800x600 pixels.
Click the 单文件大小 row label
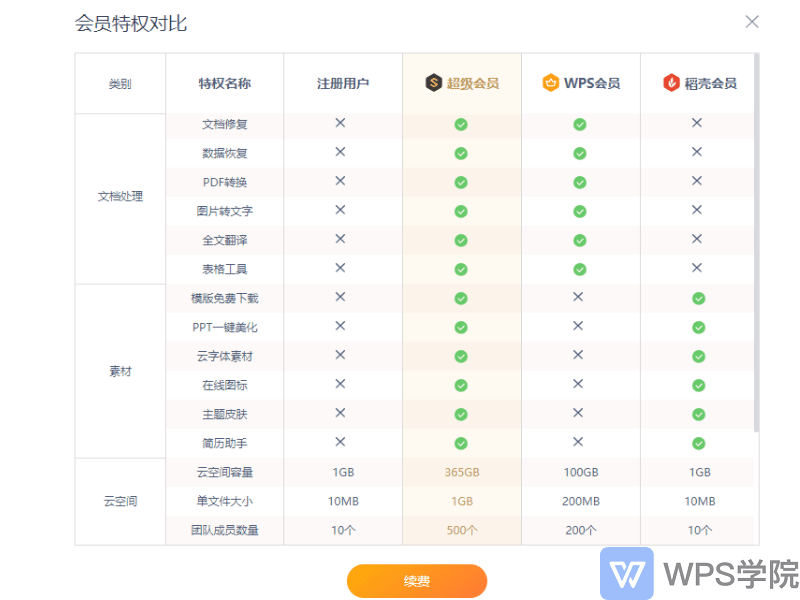pyautogui.click(x=224, y=502)
